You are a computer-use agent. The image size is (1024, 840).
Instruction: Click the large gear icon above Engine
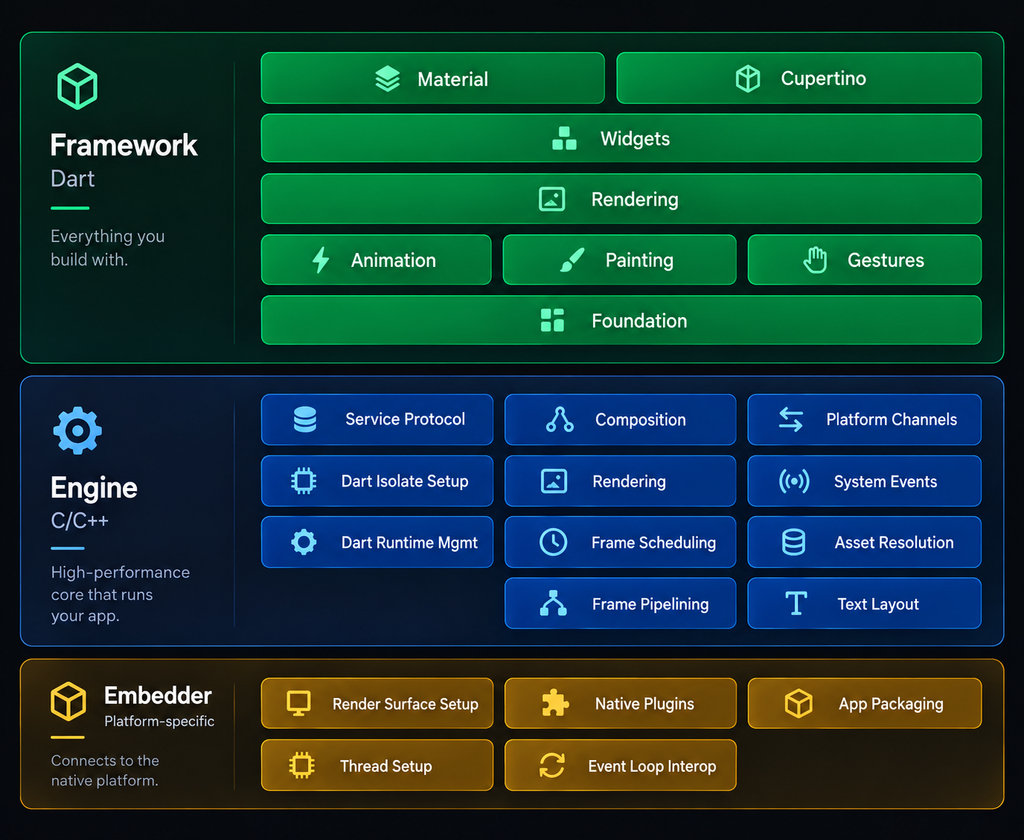pyautogui.click(x=77, y=430)
